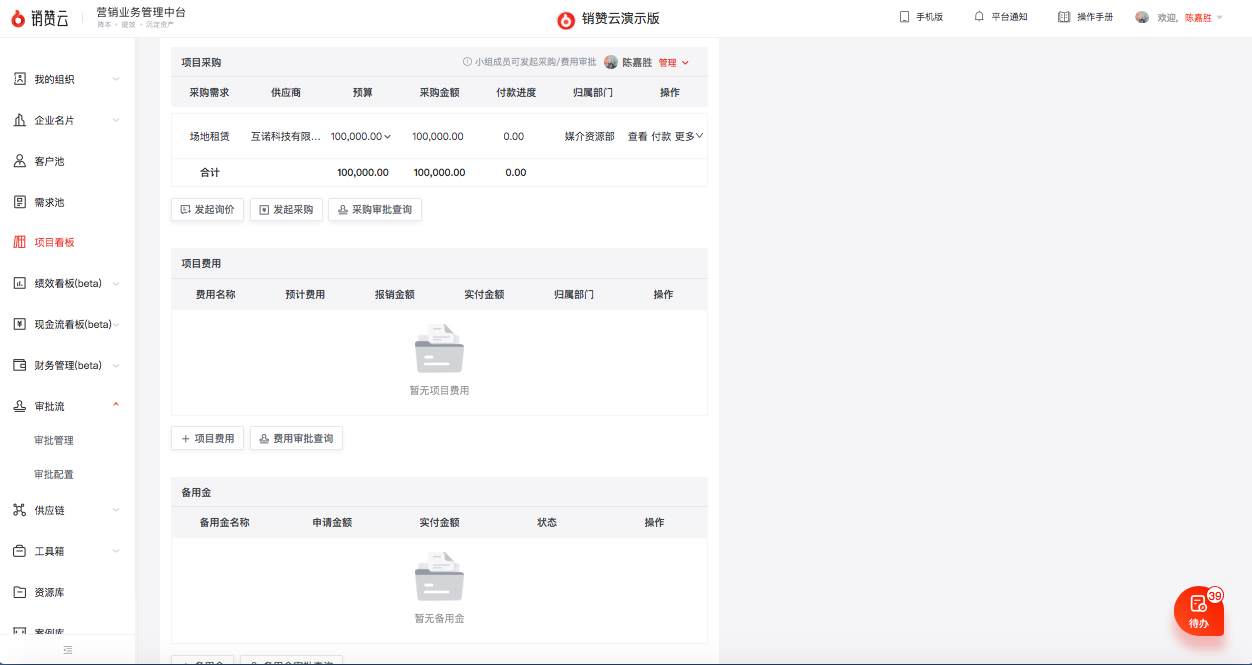This screenshot has height=665, width=1252.
Task: Open the 更多 dropdown for 场地租赁 row
Action: (689, 136)
